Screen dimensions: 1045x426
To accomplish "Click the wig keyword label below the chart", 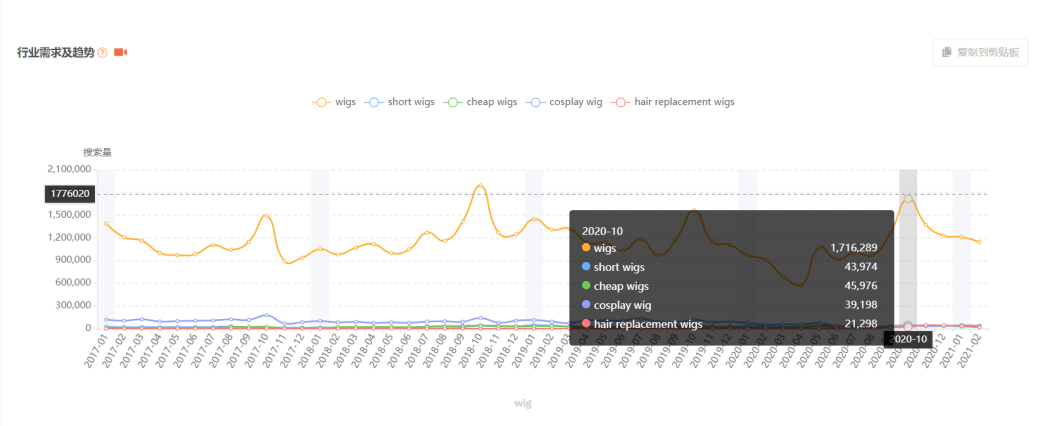I will pos(522,403).
